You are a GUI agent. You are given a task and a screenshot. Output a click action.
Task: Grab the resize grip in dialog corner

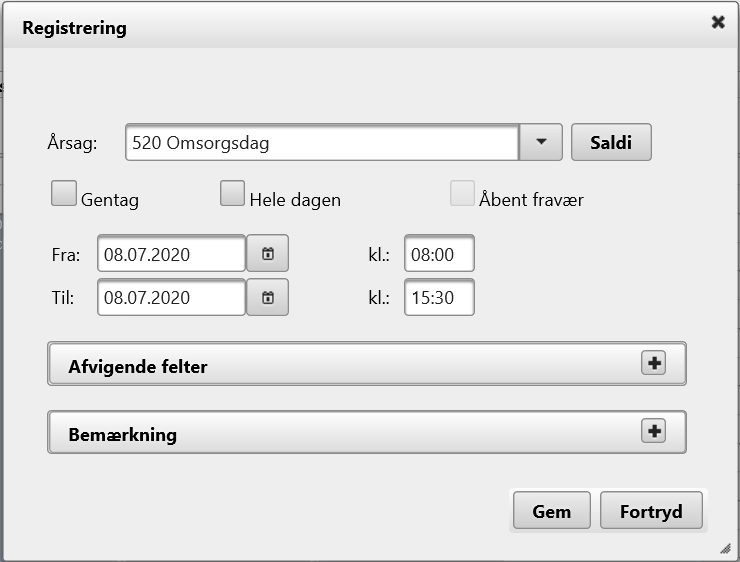(x=725, y=549)
